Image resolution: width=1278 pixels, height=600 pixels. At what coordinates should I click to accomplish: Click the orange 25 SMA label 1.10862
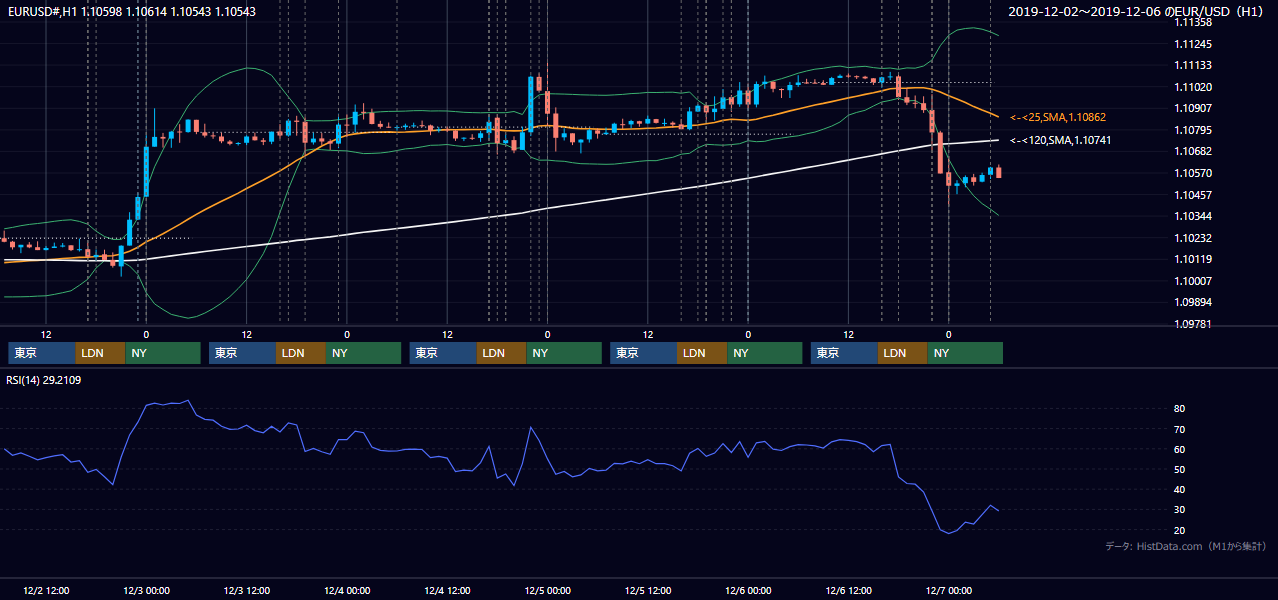point(1058,117)
